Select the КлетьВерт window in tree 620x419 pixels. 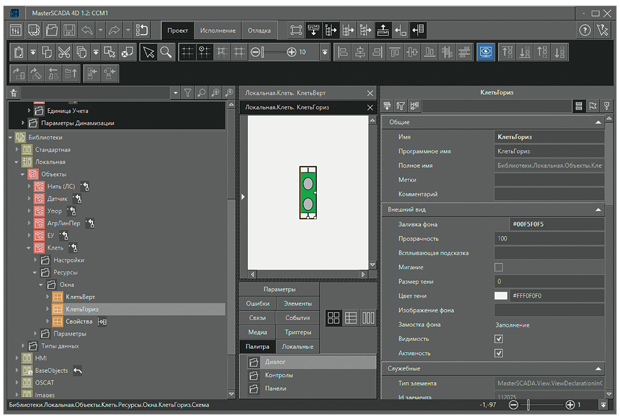point(80,297)
